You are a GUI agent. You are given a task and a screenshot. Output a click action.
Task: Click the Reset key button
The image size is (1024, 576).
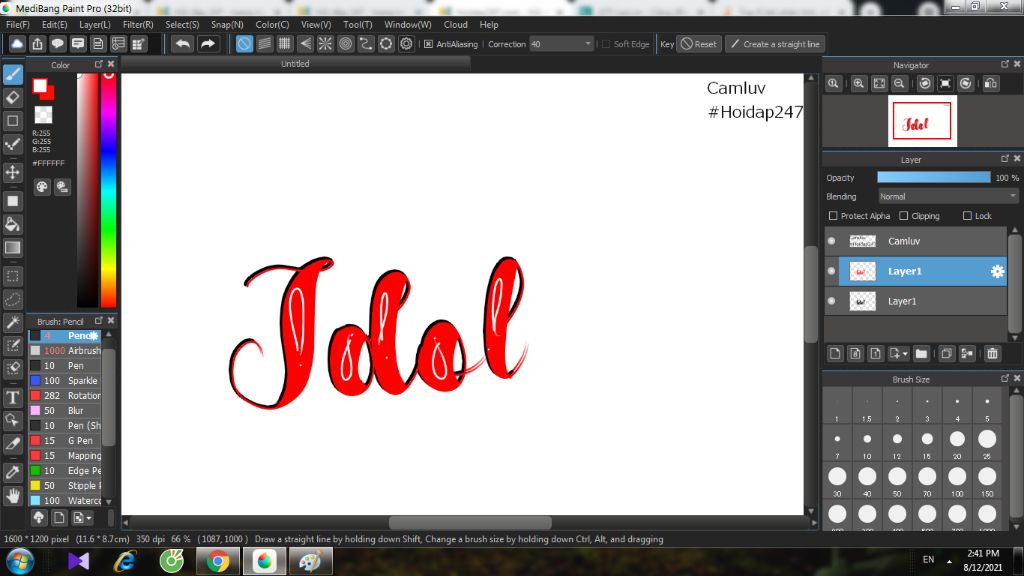click(x=699, y=44)
